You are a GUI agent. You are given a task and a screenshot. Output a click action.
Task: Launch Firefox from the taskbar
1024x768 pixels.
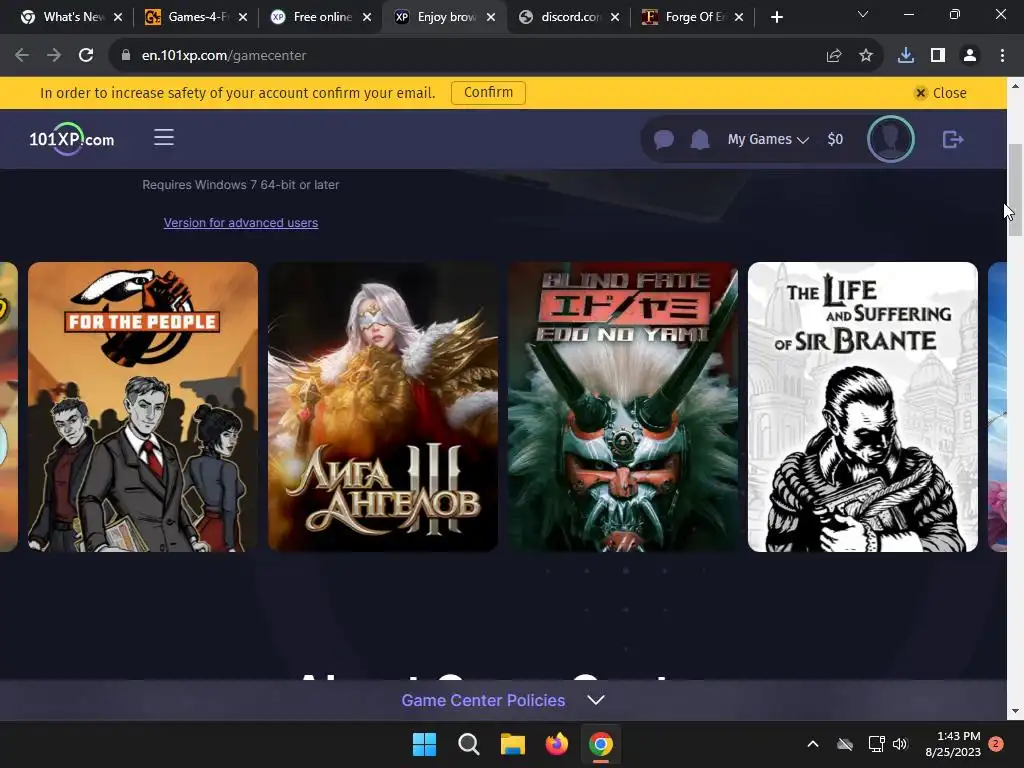pos(556,744)
